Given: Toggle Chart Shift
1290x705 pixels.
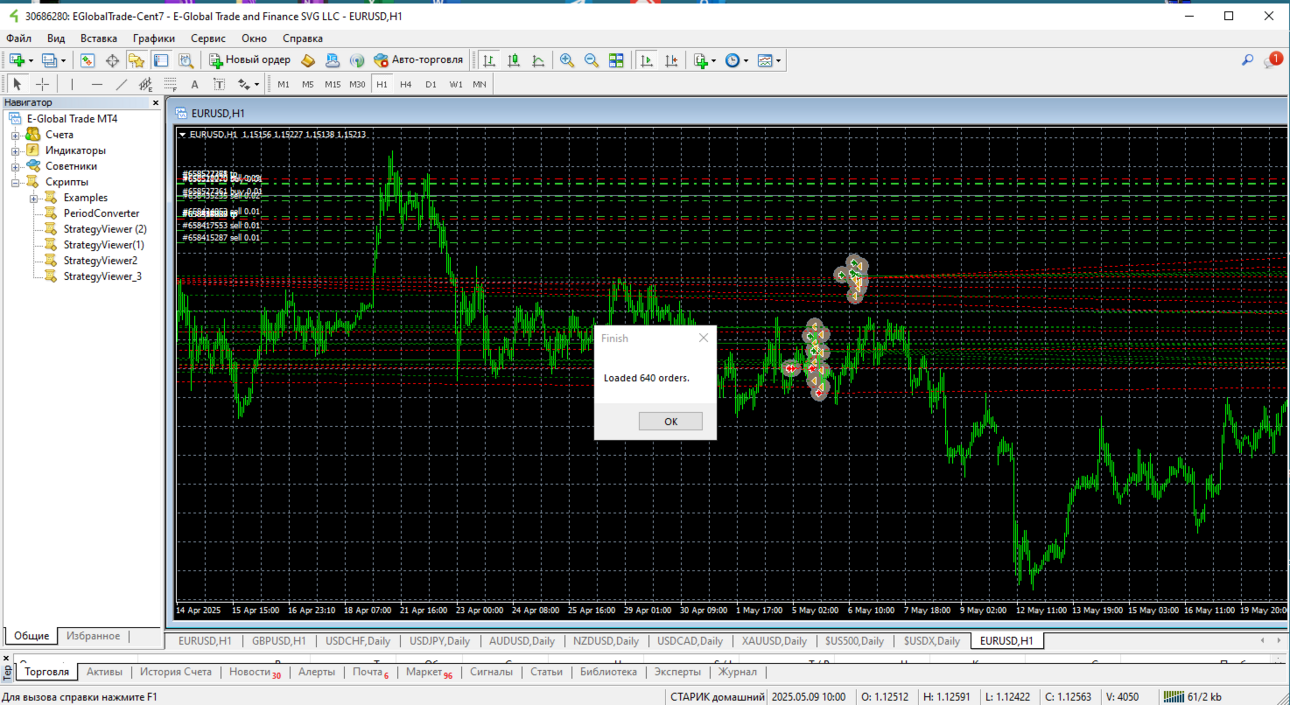Looking at the screenshot, I should tap(671, 60).
